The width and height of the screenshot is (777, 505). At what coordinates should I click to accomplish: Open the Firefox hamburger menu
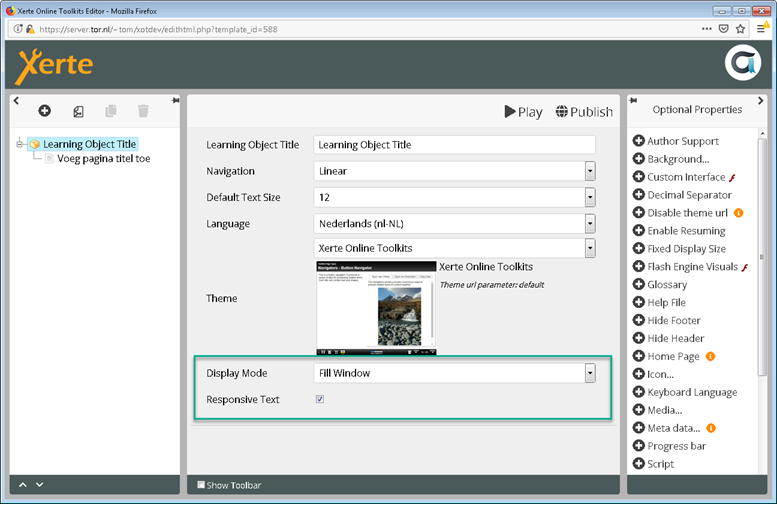click(761, 29)
